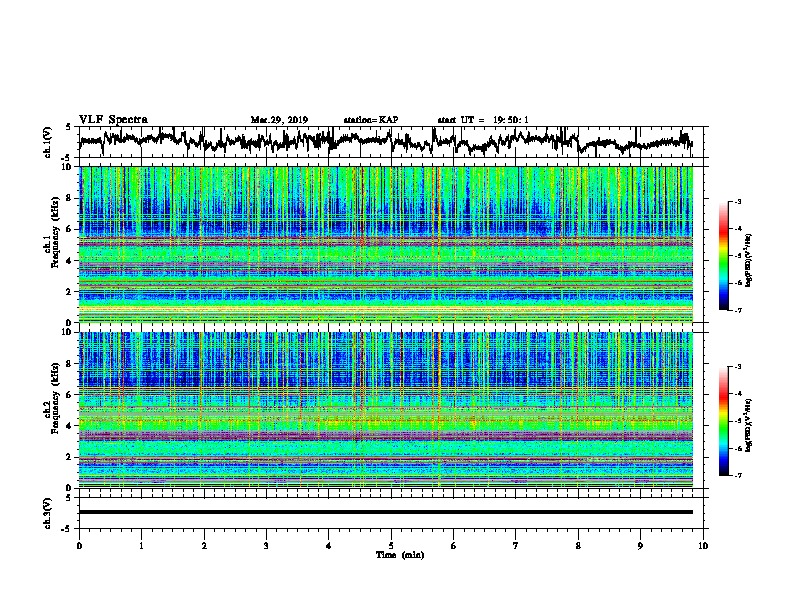Click the "ch.3(V)" vertical axis label
The width and height of the screenshot is (792, 612).
(x=48, y=513)
